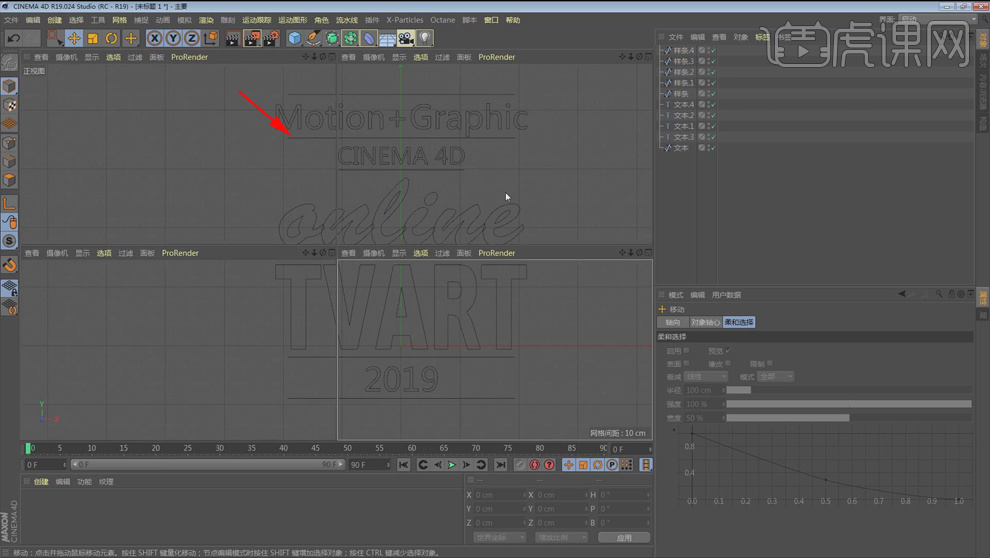This screenshot has width=990, height=558.
Task: Adjust the 宽度 slider bar
Action: pyautogui.click(x=849, y=418)
